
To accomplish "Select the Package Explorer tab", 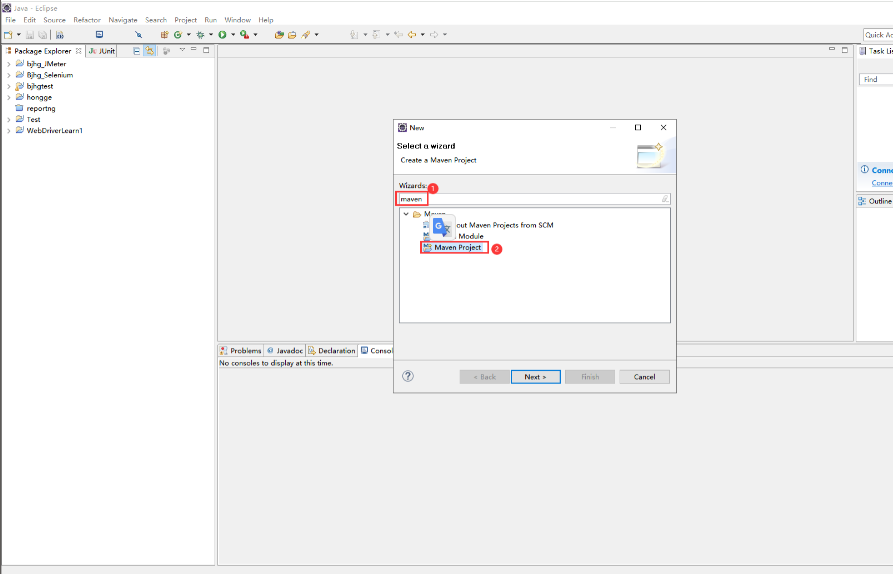I will pos(43,51).
